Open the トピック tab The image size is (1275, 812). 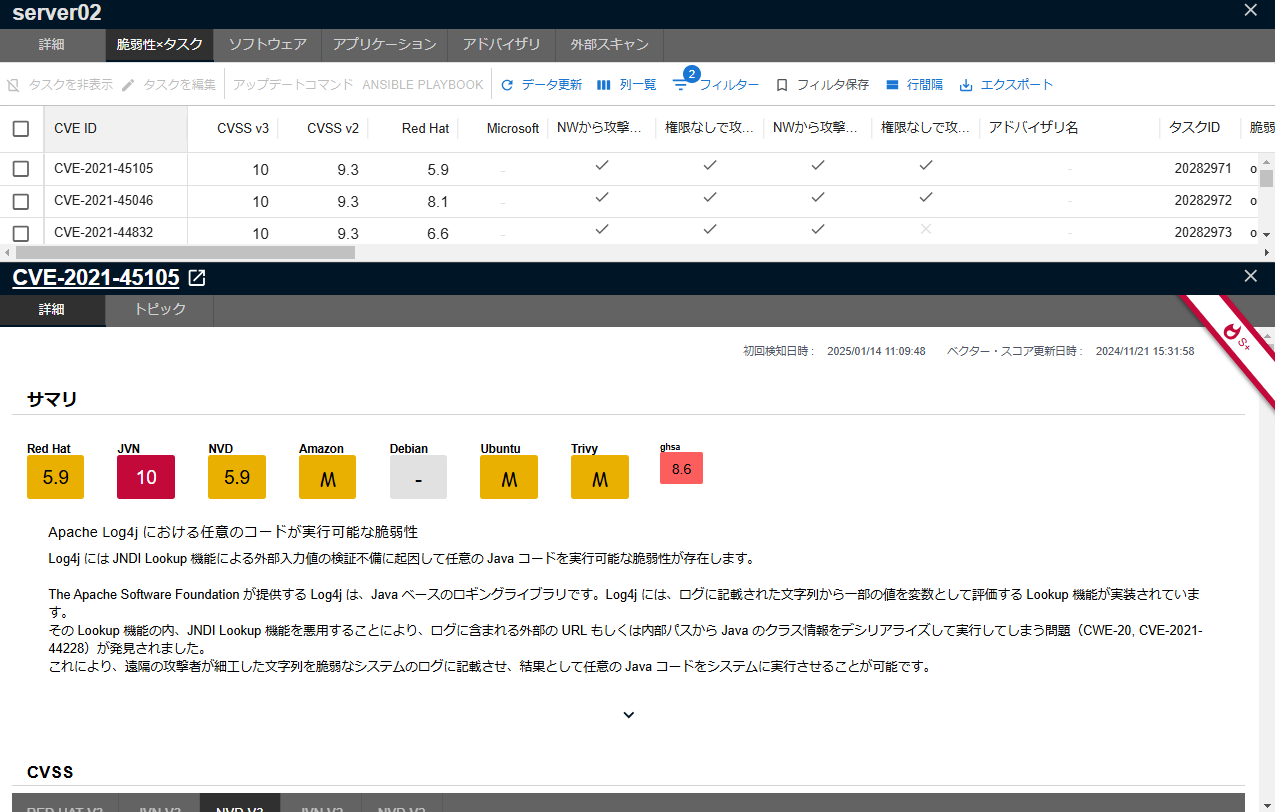point(158,310)
